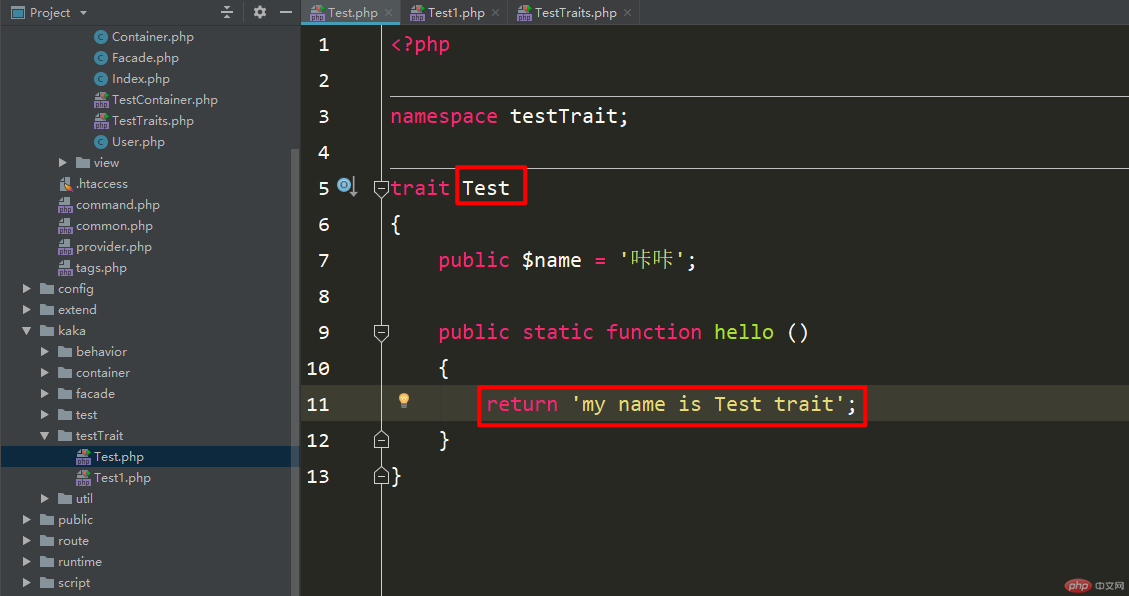The width and height of the screenshot is (1129, 596).
Task: Collapse the kaka folder
Action: (x=27, y=330)
